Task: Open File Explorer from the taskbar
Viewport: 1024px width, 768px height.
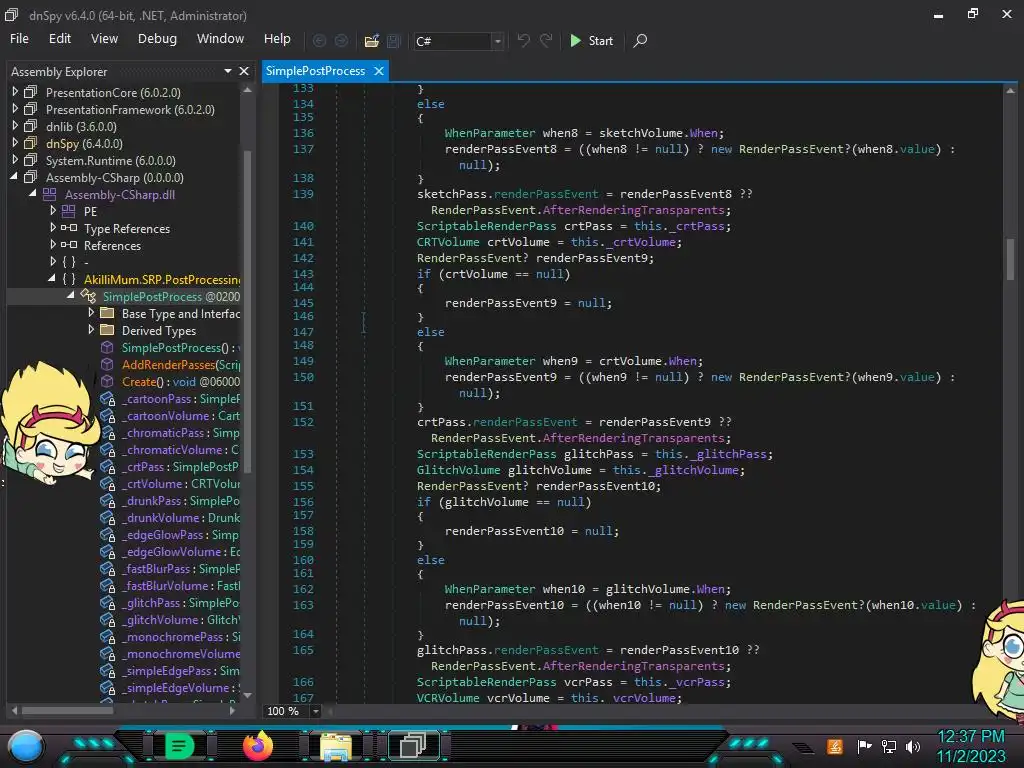Action: tap(336, 746)
